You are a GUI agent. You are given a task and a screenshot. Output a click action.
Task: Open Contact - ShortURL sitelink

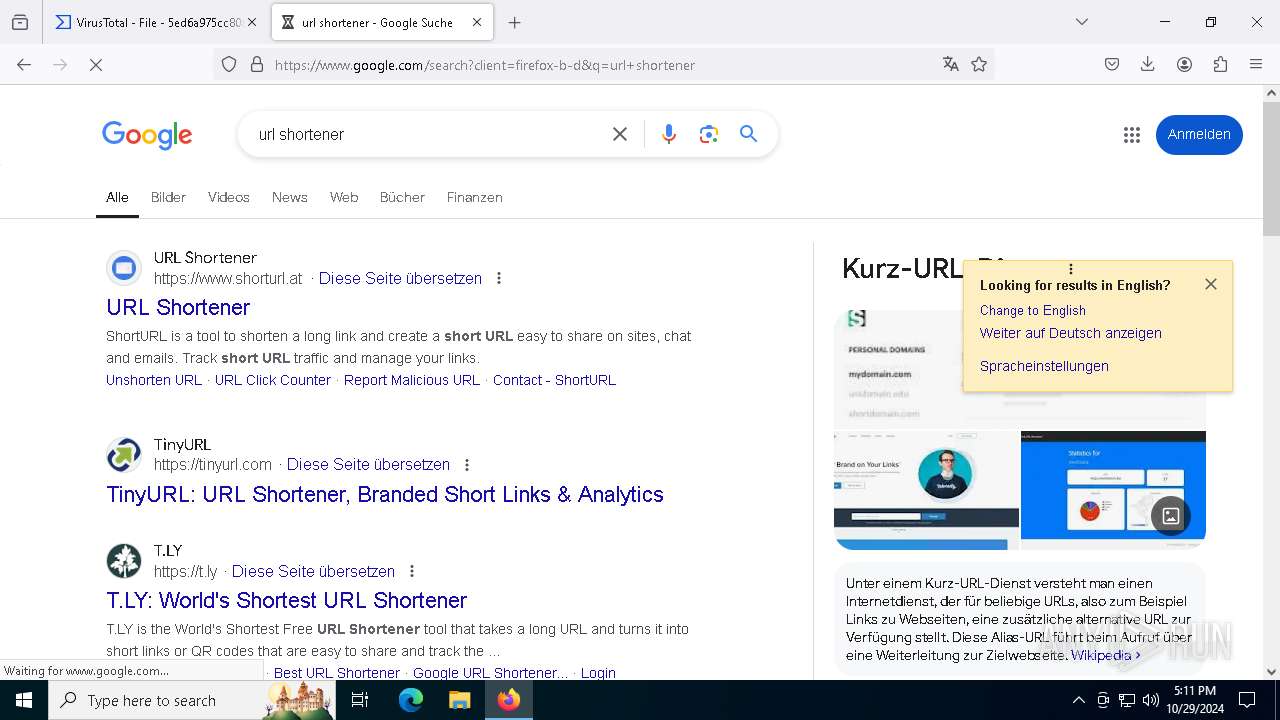click(x=554, y=380)
